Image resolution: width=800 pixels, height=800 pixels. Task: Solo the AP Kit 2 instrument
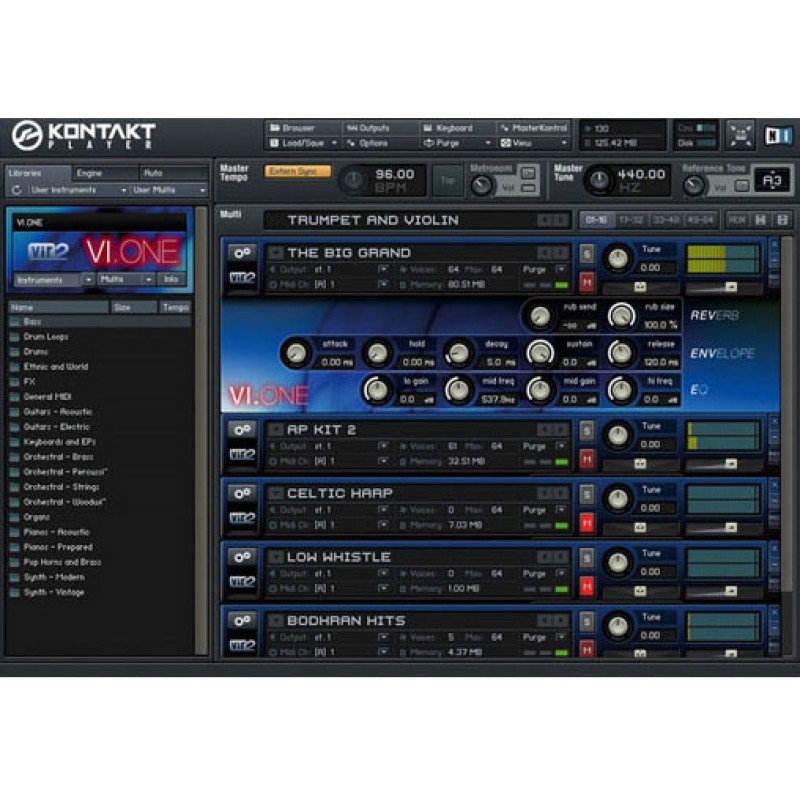[587, 431]
